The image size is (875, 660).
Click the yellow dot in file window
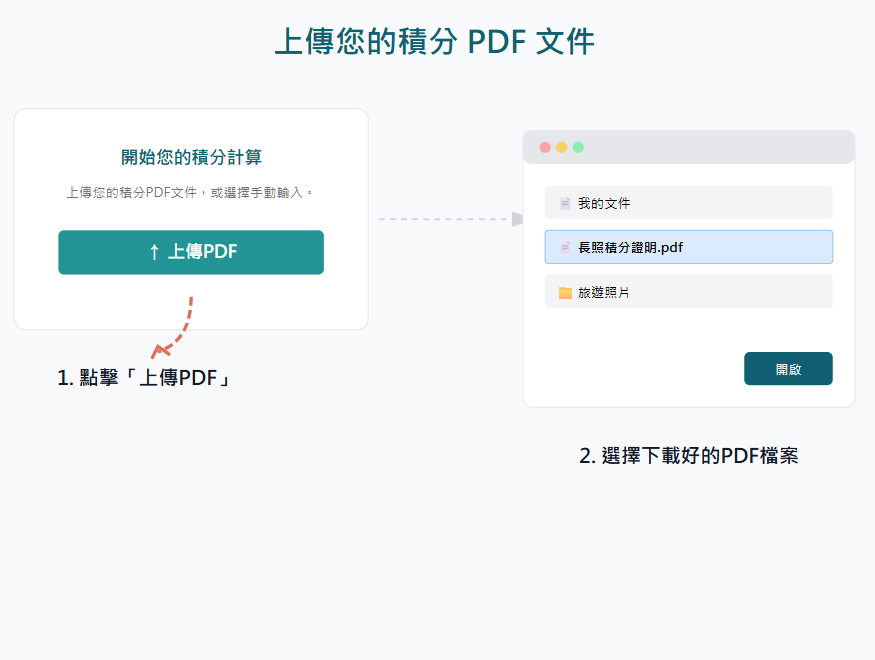pos(562,147)
